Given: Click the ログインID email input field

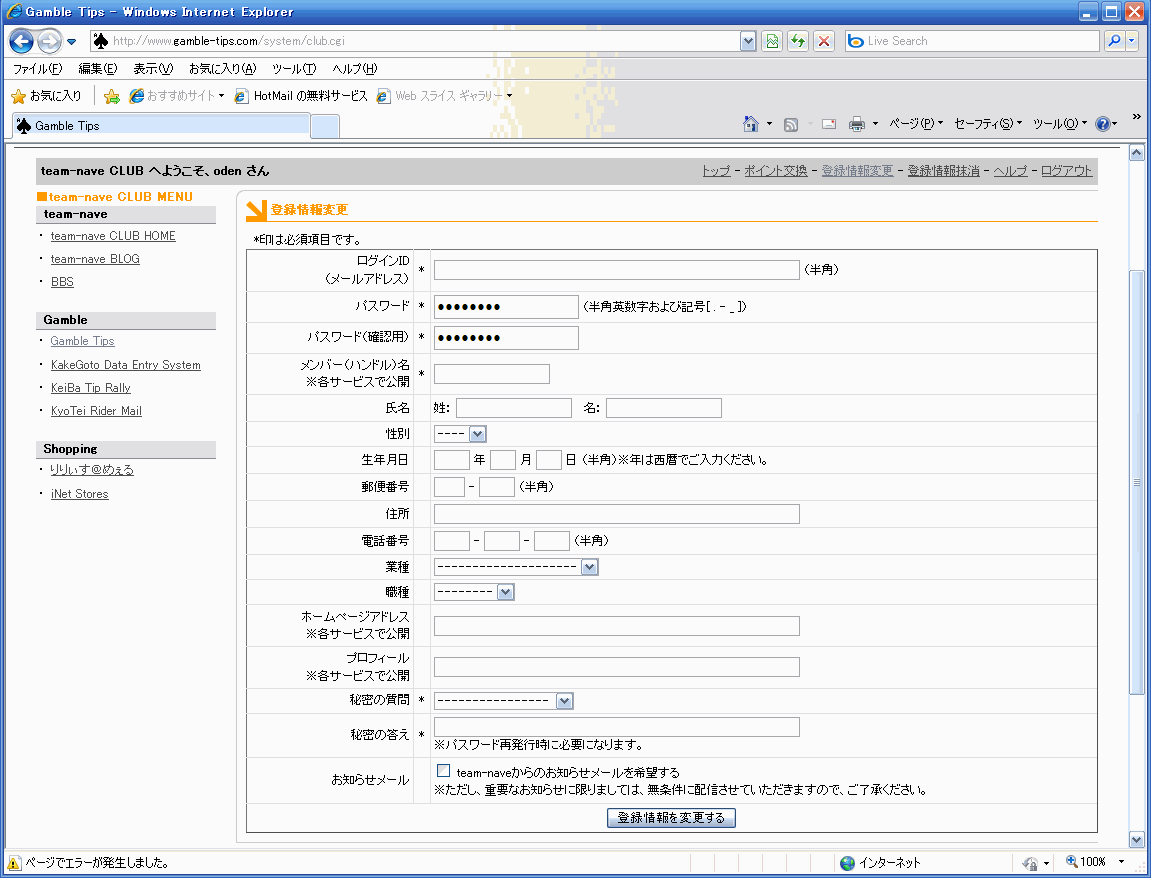Looking at the screenshot, I should [x=617, y=269].
